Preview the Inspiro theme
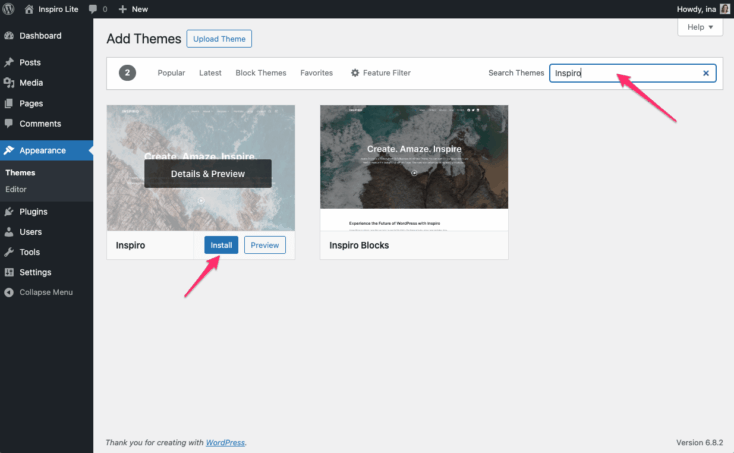Viewport: 734px width, 453px height. pos(264,245)
